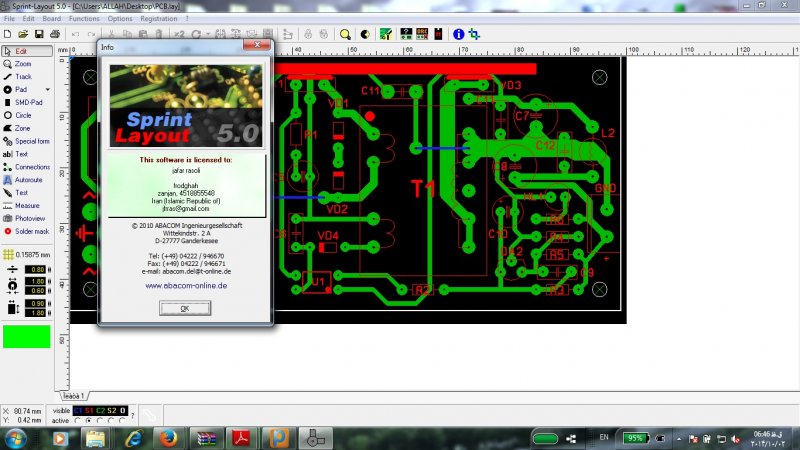Screen dimensions: 800x450
Task: Expand the Pad tool dropdown arrow
Action: click(48, 89)
